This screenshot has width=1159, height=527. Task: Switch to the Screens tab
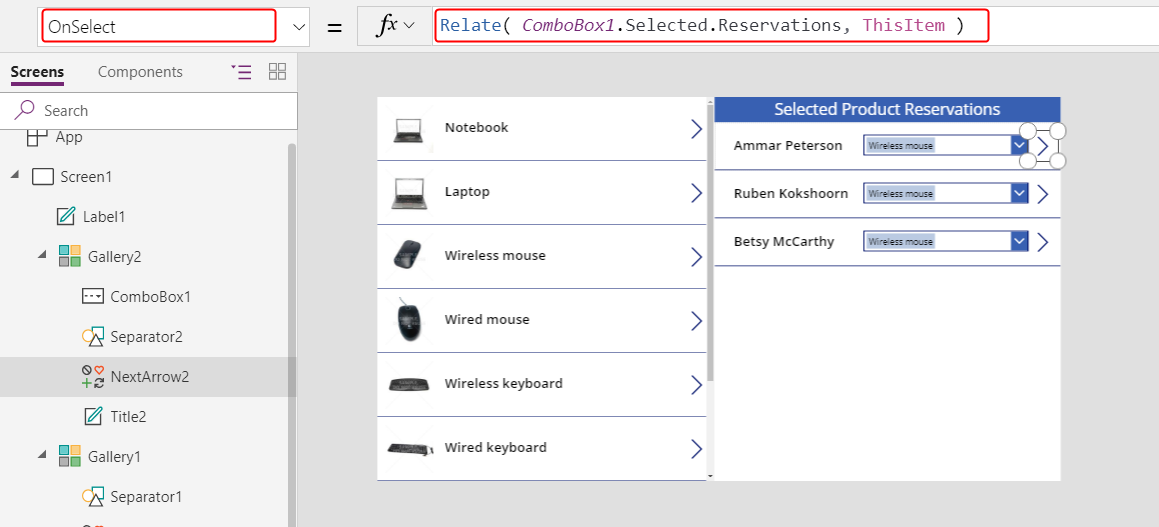click(x=37, y=72)
